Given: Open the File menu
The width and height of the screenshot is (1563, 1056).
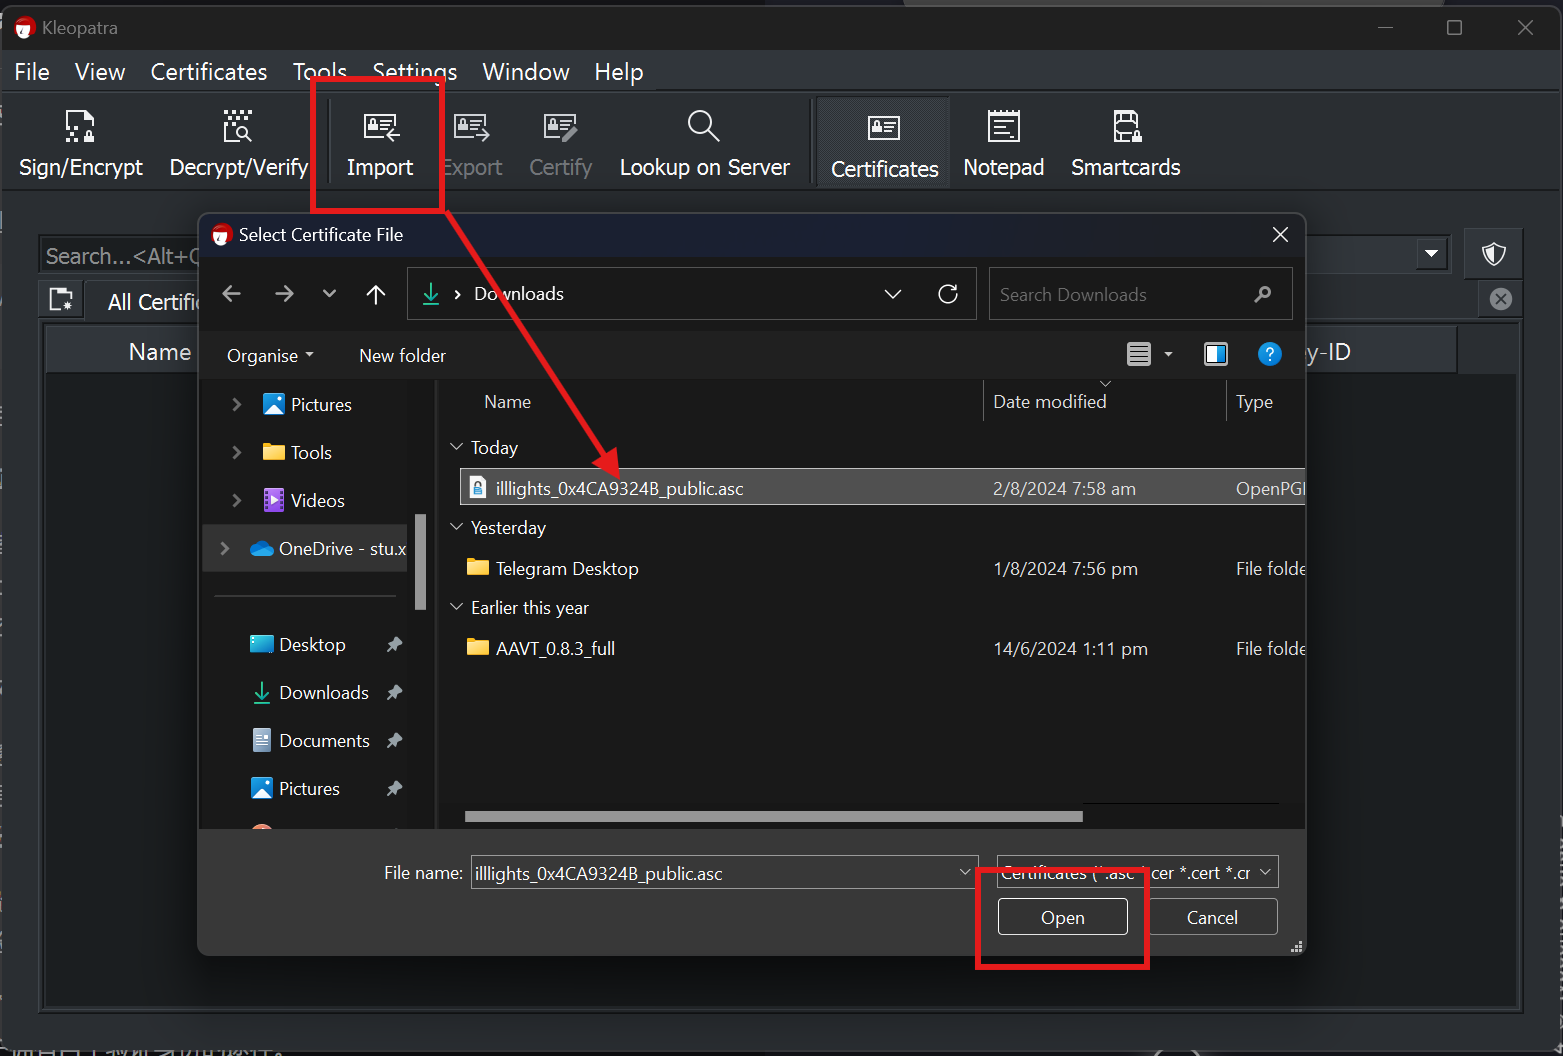Looking at the screenshot, I should pyautogui.click(x=32, y=72).
